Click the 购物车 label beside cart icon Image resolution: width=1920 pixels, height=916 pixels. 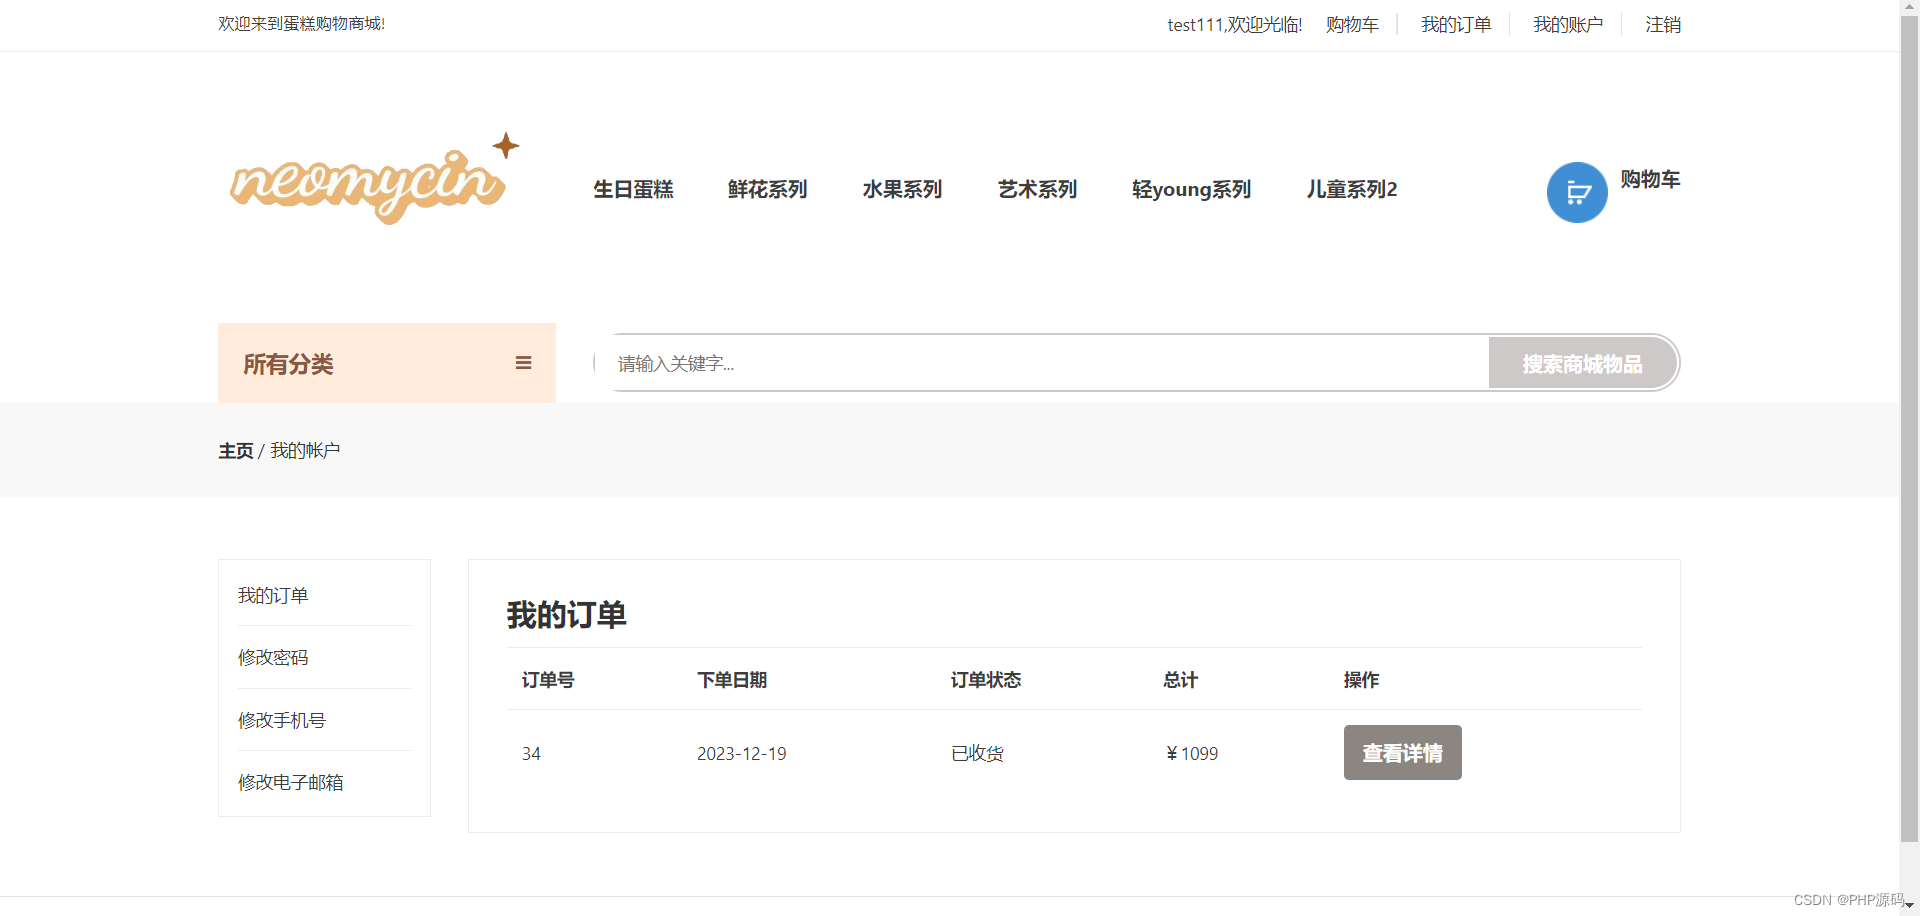[1650, 179]
